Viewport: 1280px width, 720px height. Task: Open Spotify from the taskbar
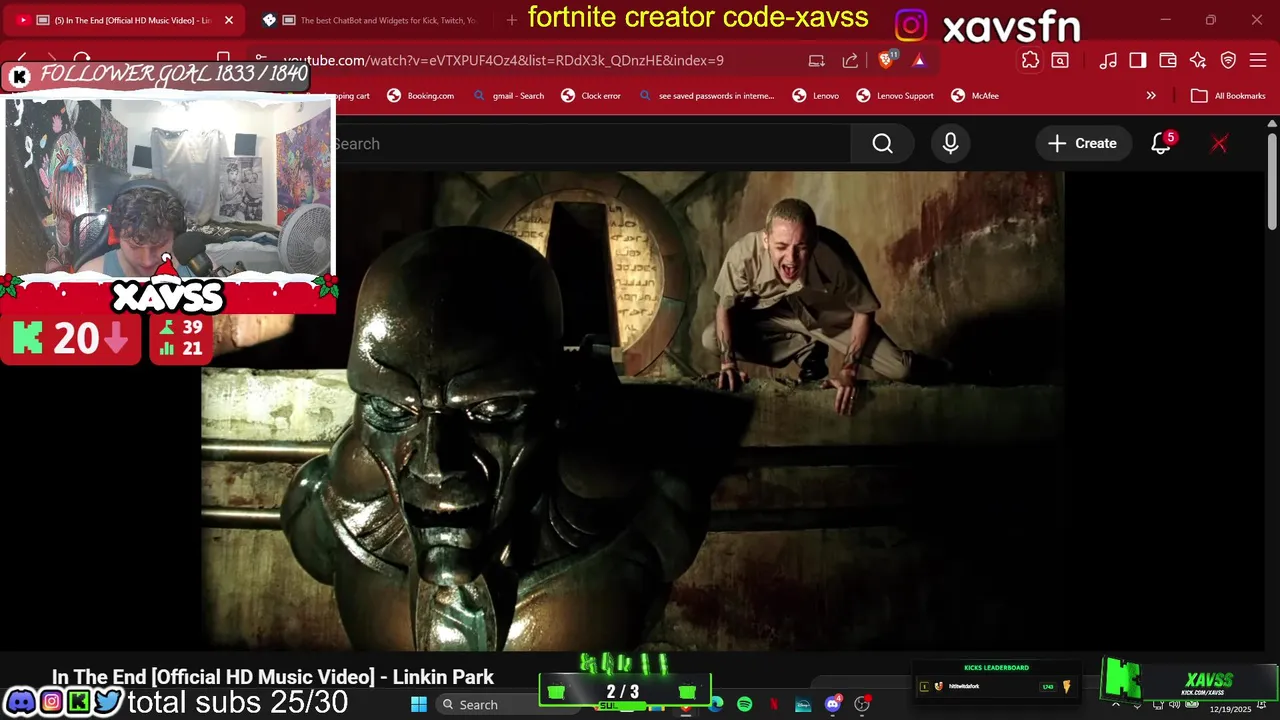[745, 704]
